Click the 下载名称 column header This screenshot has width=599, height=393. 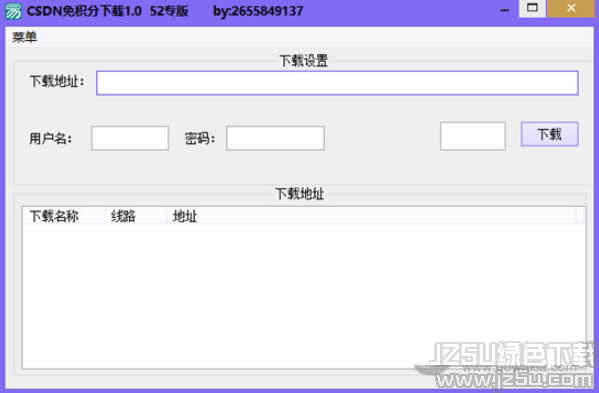point(63,216)
